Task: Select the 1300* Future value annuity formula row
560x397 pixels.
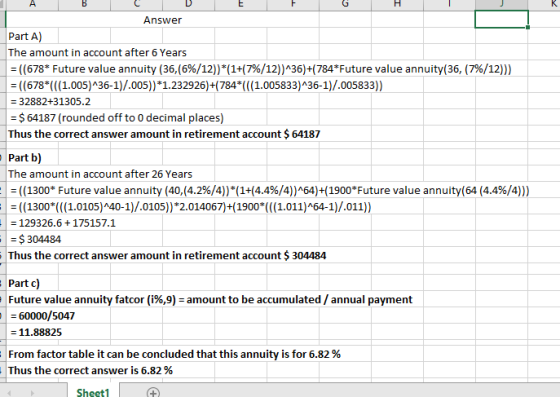Action: point(270,190)
